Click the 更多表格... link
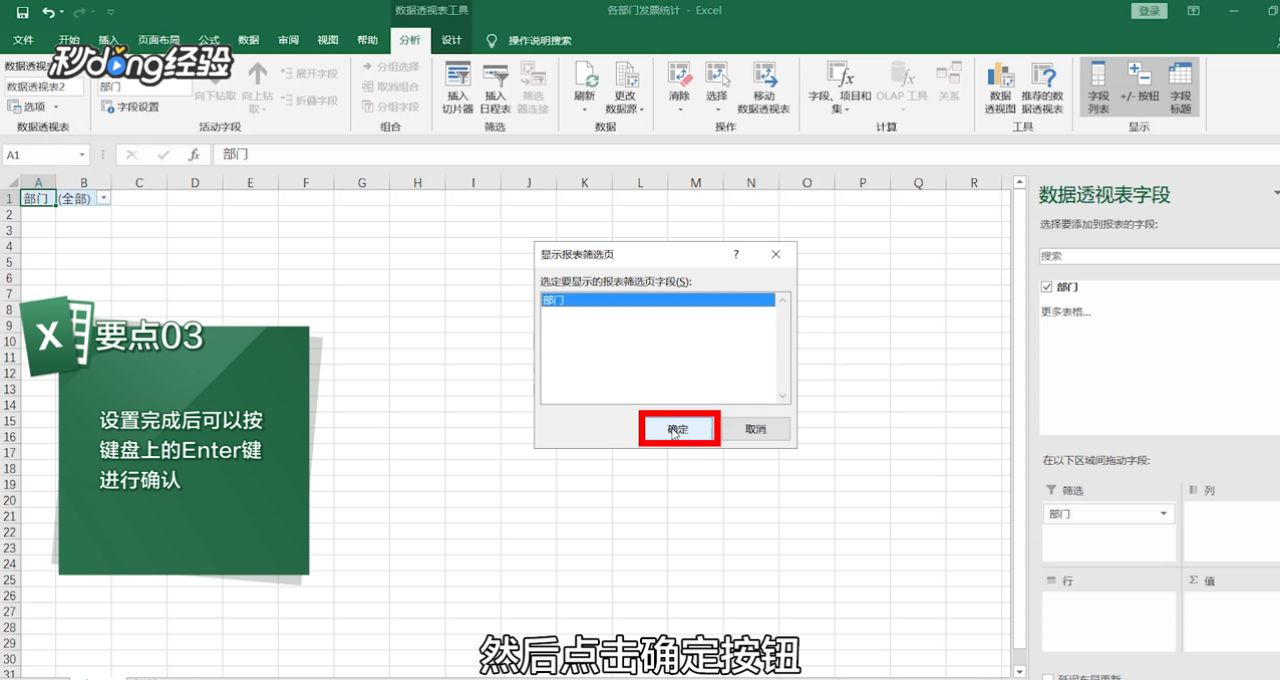 click(x=1066, y=312)
